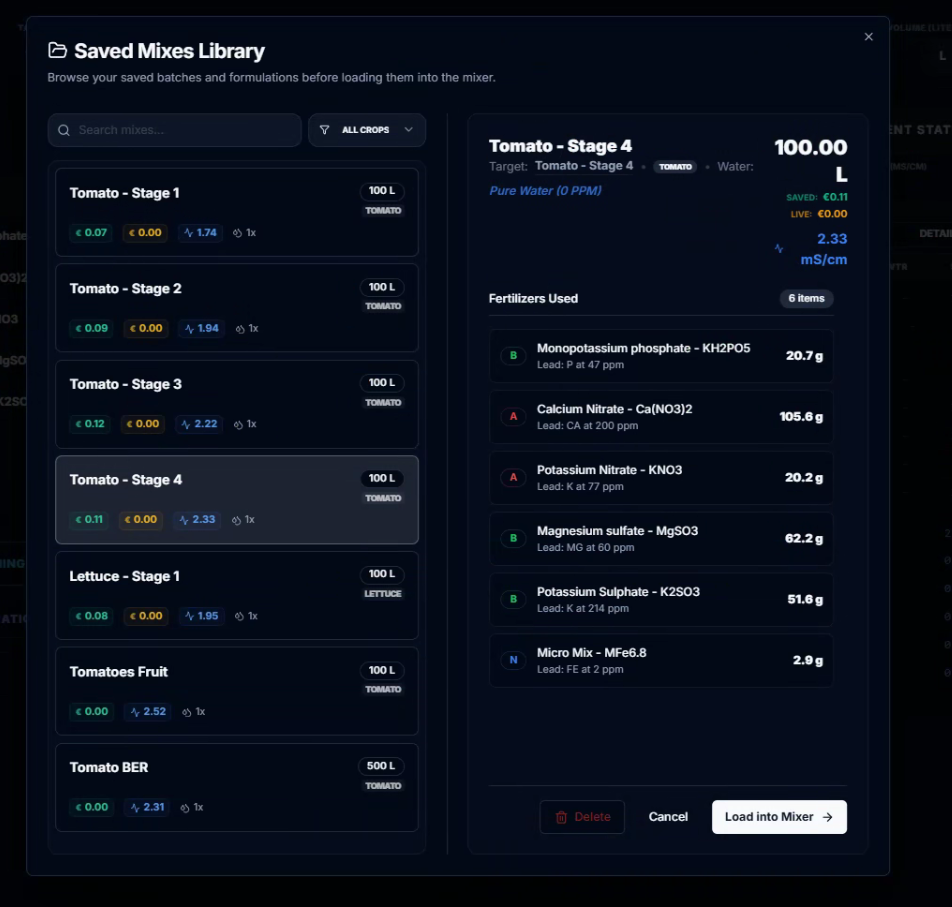The width and height of the screenshot is (952, 907).
Task: Click the 2.22 EC badge on Stage 3
Action: pos(199,424)
